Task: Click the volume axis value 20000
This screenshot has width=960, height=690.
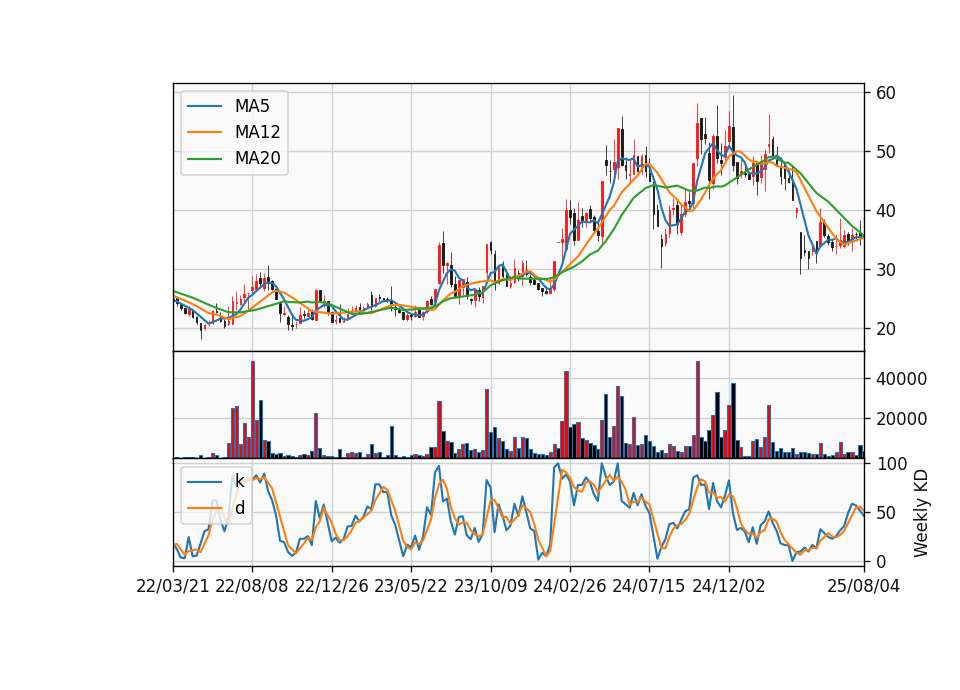Action: tap(901, 419)
